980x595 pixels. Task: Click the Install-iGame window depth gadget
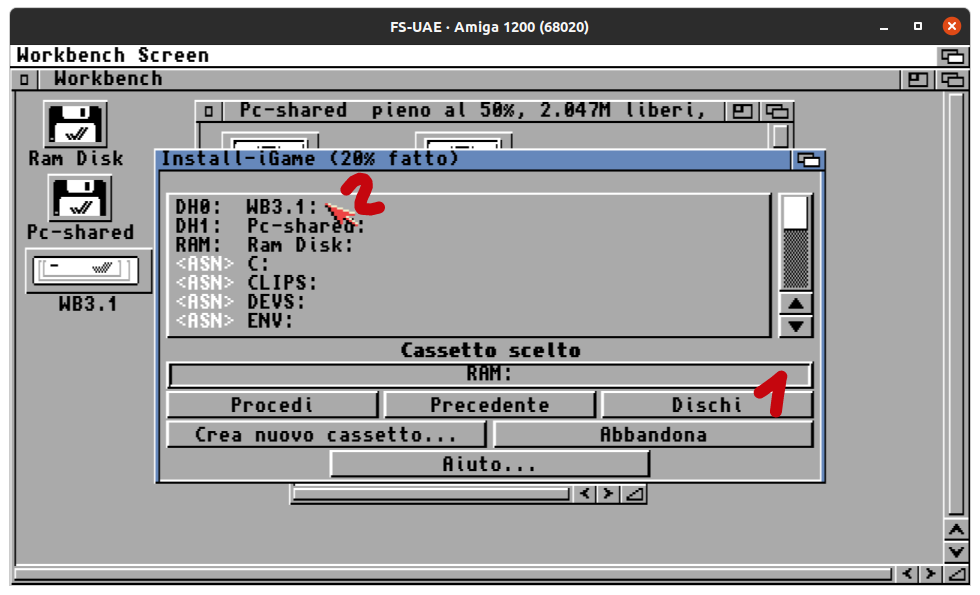pos(808,160)
